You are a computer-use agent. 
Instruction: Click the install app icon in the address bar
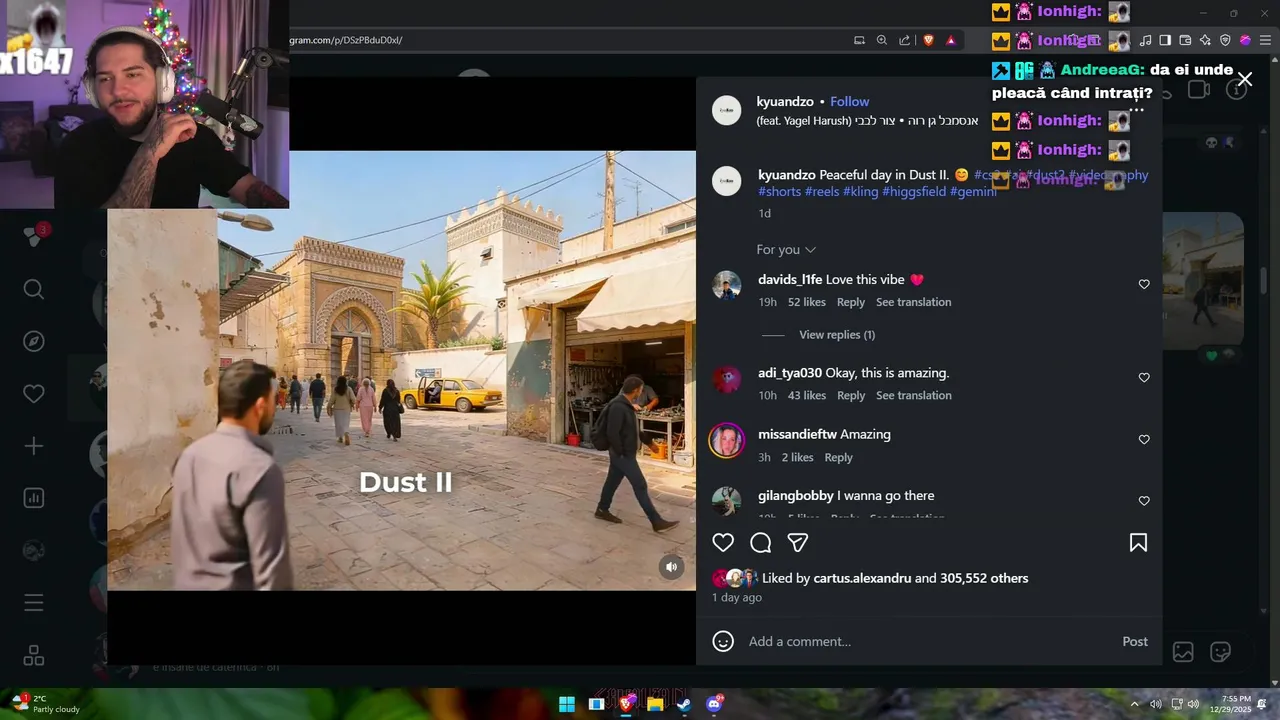[x=859, y=40]
